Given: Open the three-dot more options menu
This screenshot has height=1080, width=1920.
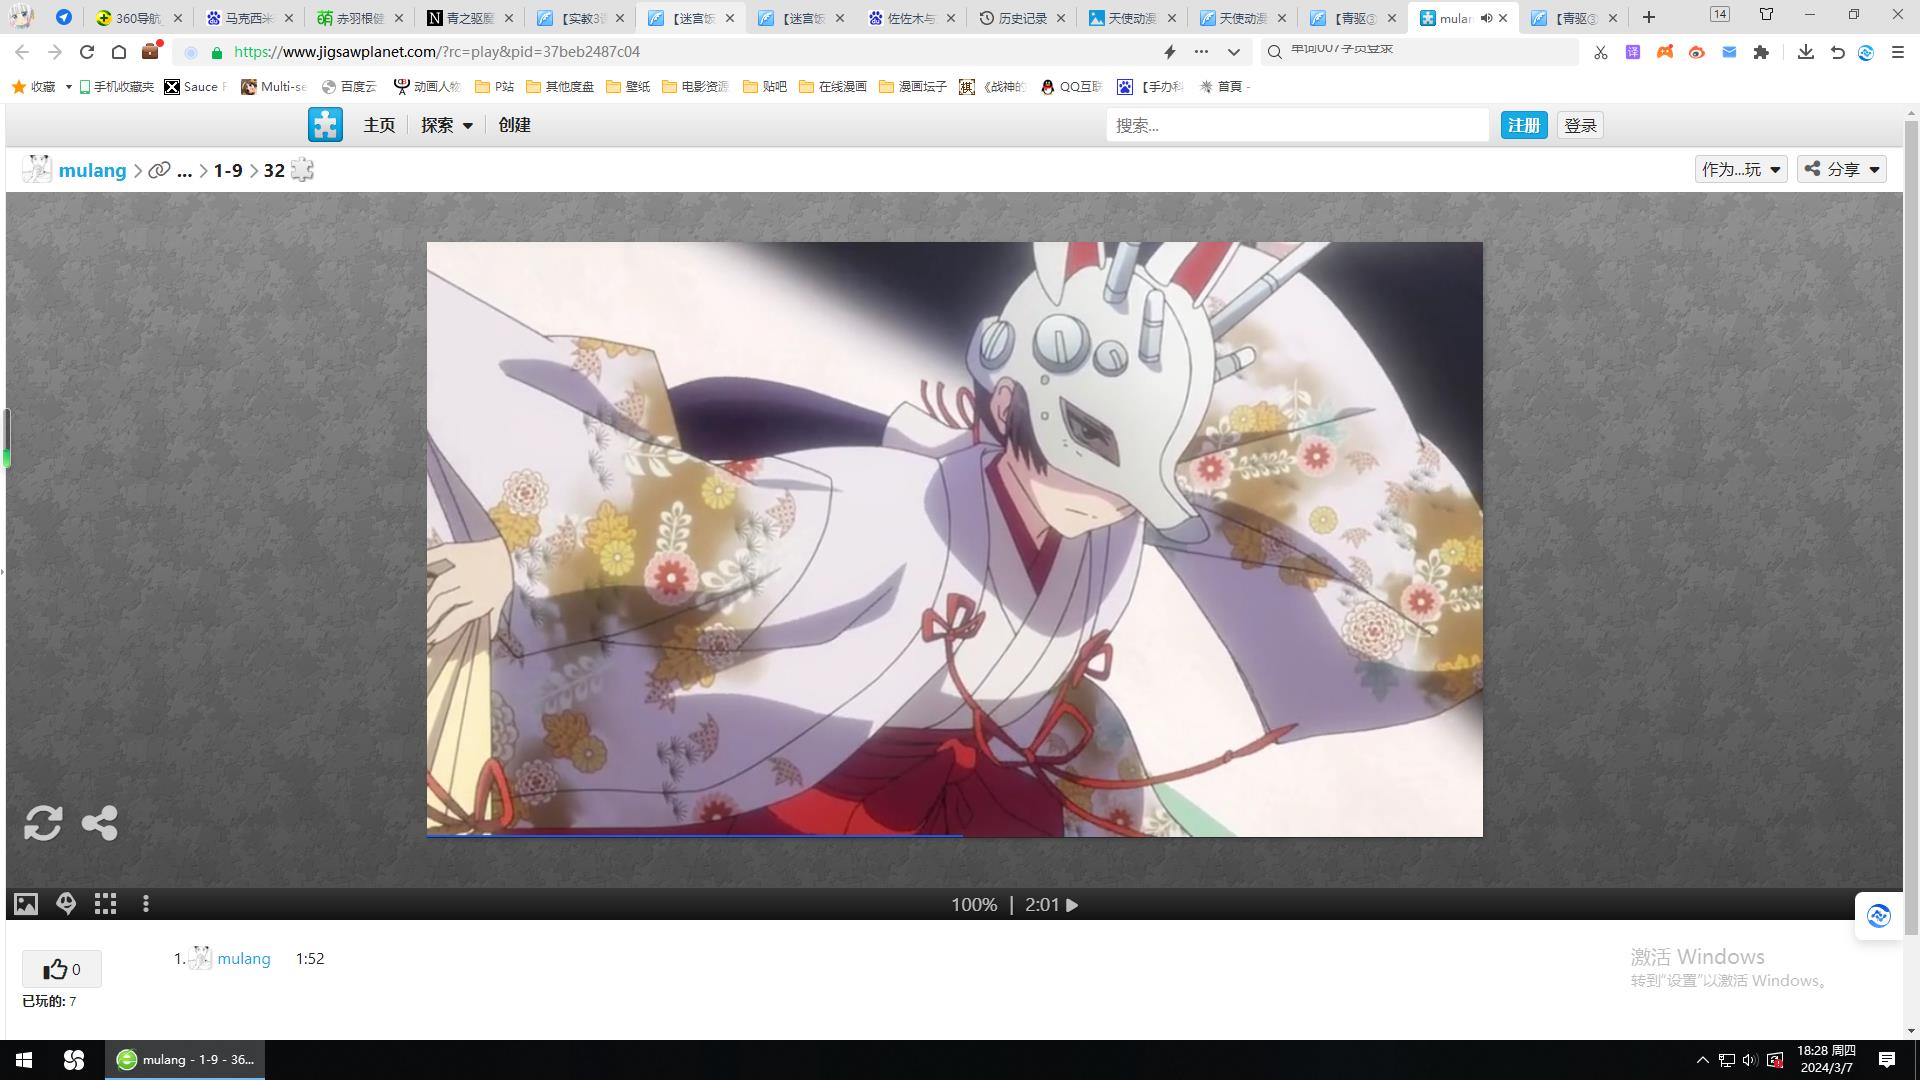Looking at the screenshot, I should click(x=146, y=904).
